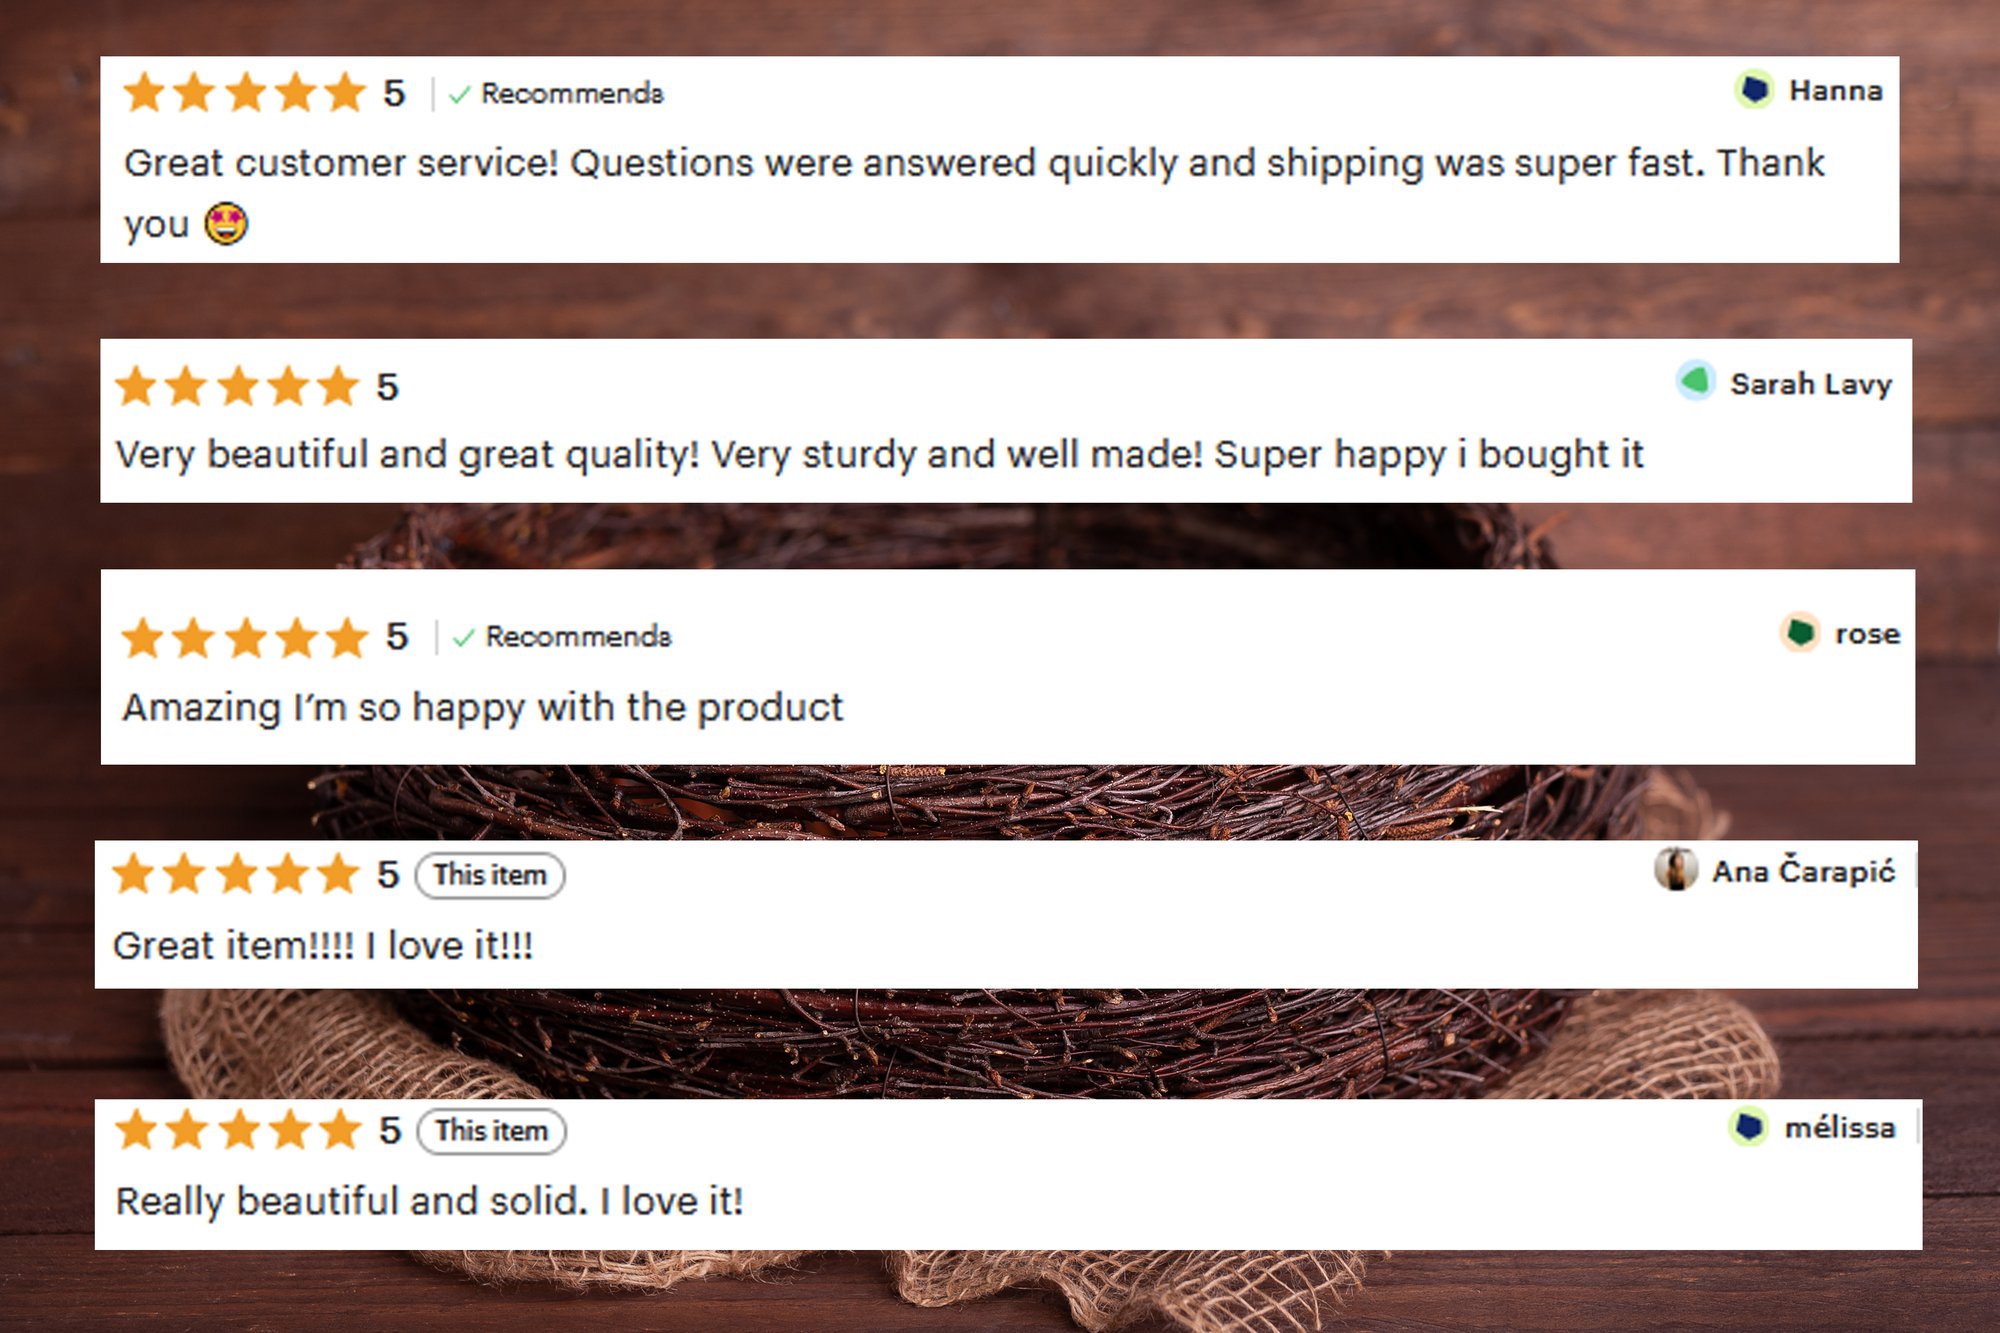This screenshot has height=1333, width=2000.
Task: Click the star rating on Hanna's review
Action: 245,93
